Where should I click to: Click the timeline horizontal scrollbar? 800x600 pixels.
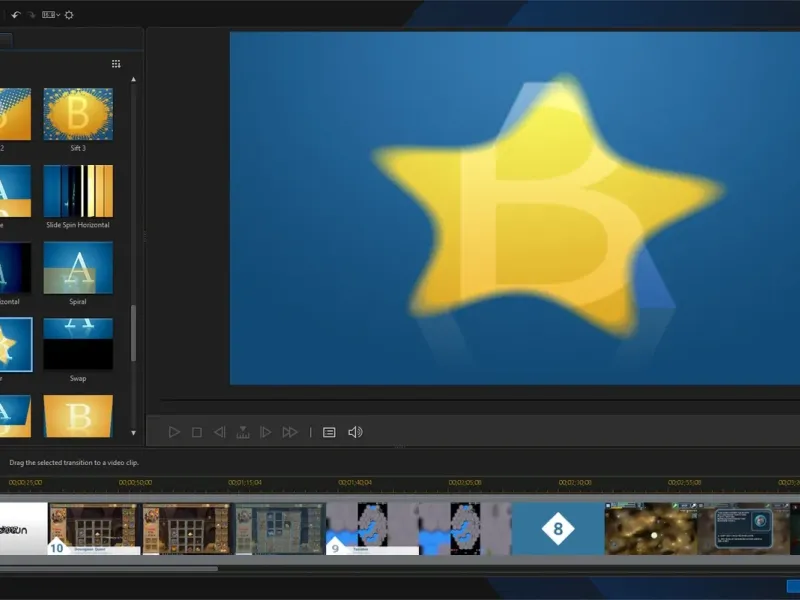click(108, 568)
